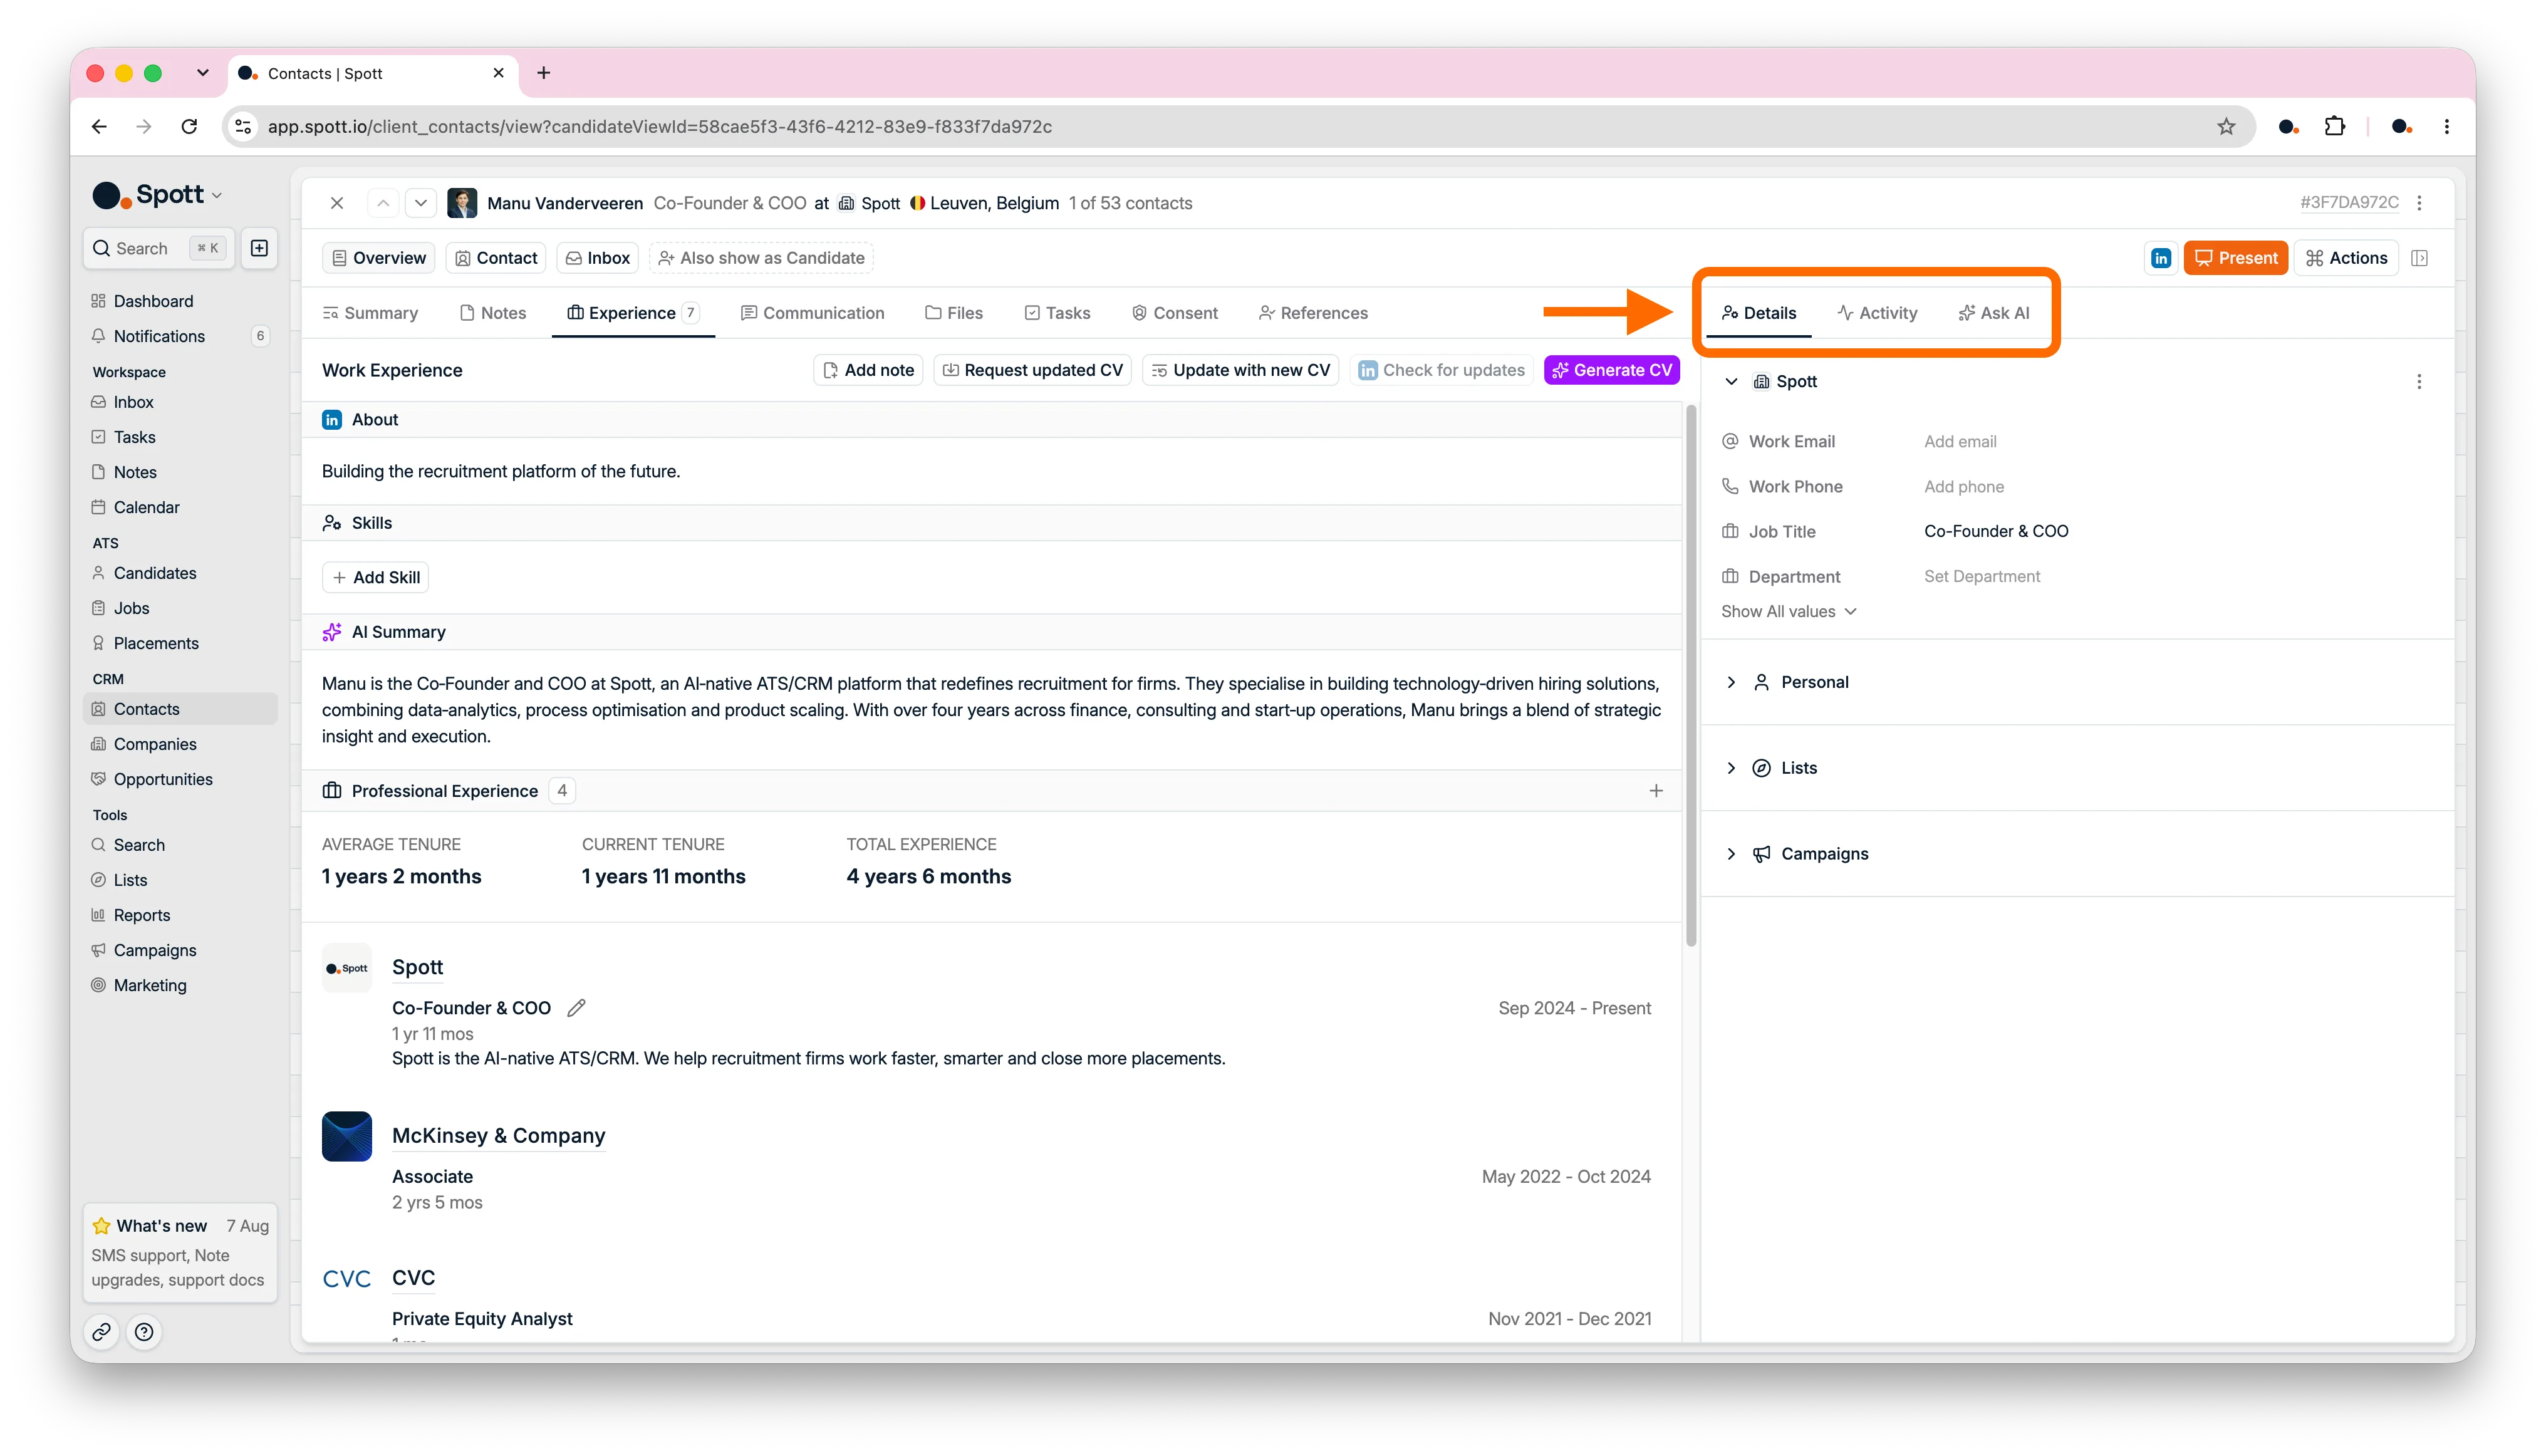Viewport: 2546px width, 1456px height.
Task: Open Chrome three-dot menu
Action: point(2447,126)
